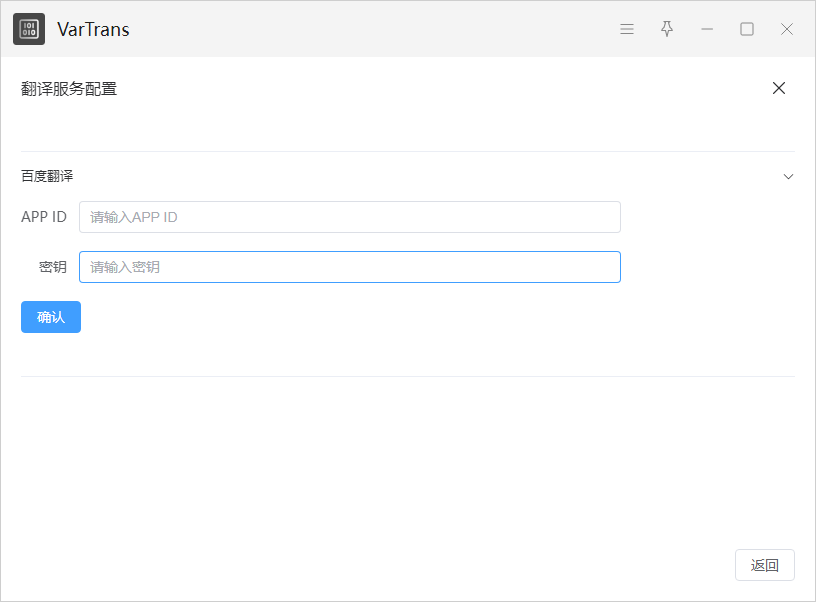Close the 翻译服务配置 panel
816x602 pixels.
click(779, 88)
